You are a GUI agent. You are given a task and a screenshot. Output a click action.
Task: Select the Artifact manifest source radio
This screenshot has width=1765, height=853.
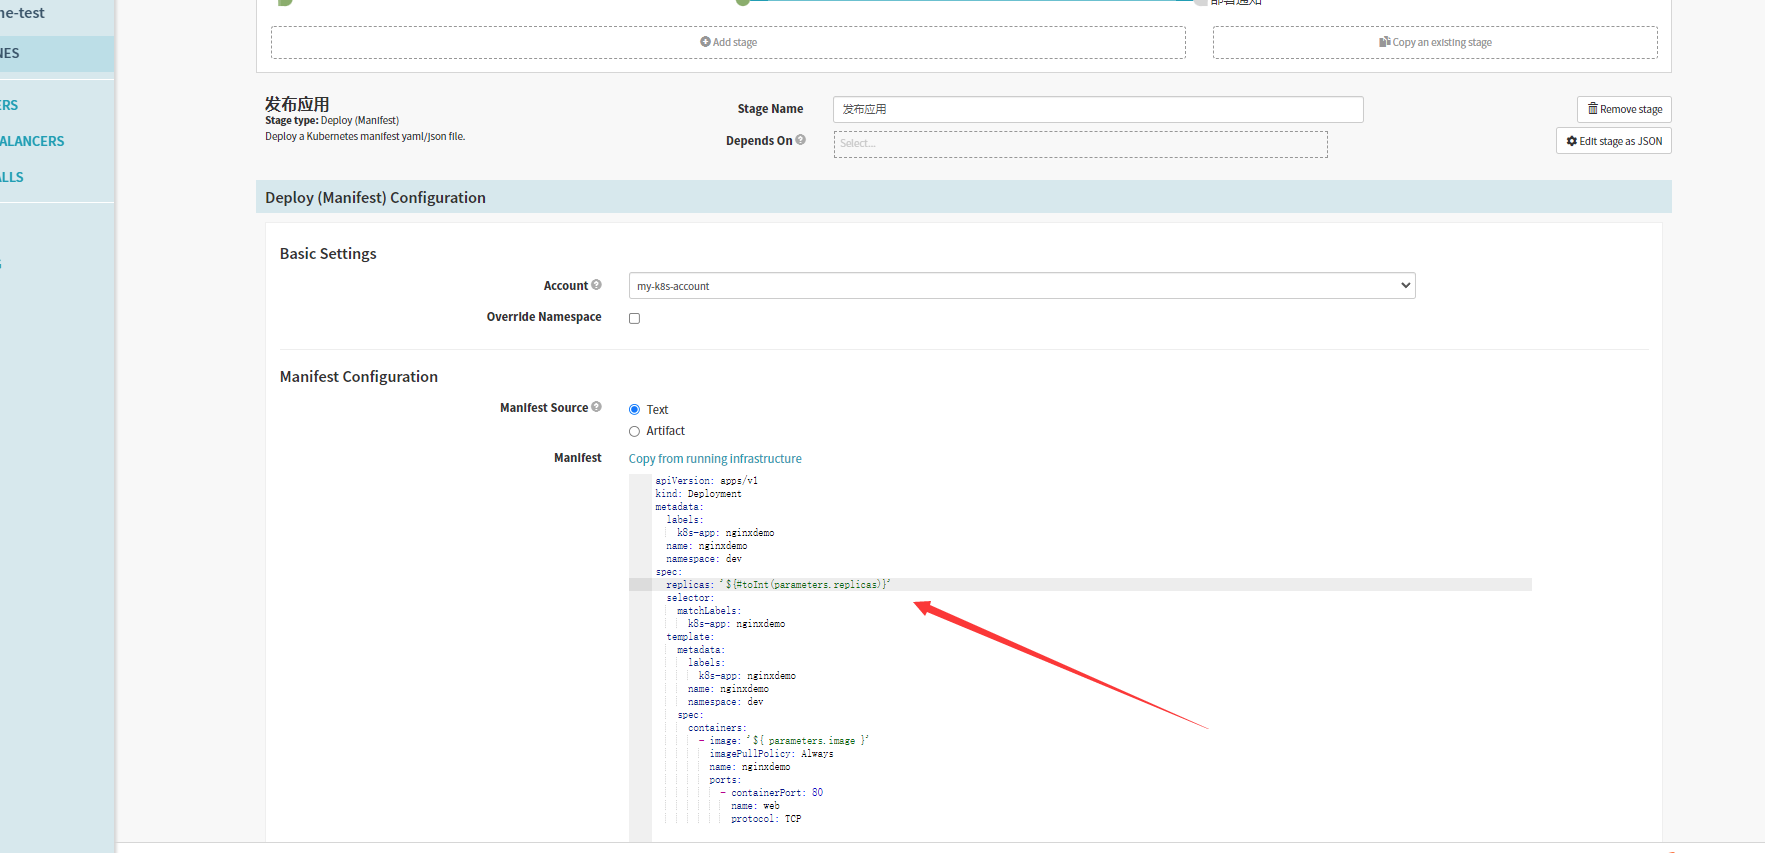coord(634,431)
